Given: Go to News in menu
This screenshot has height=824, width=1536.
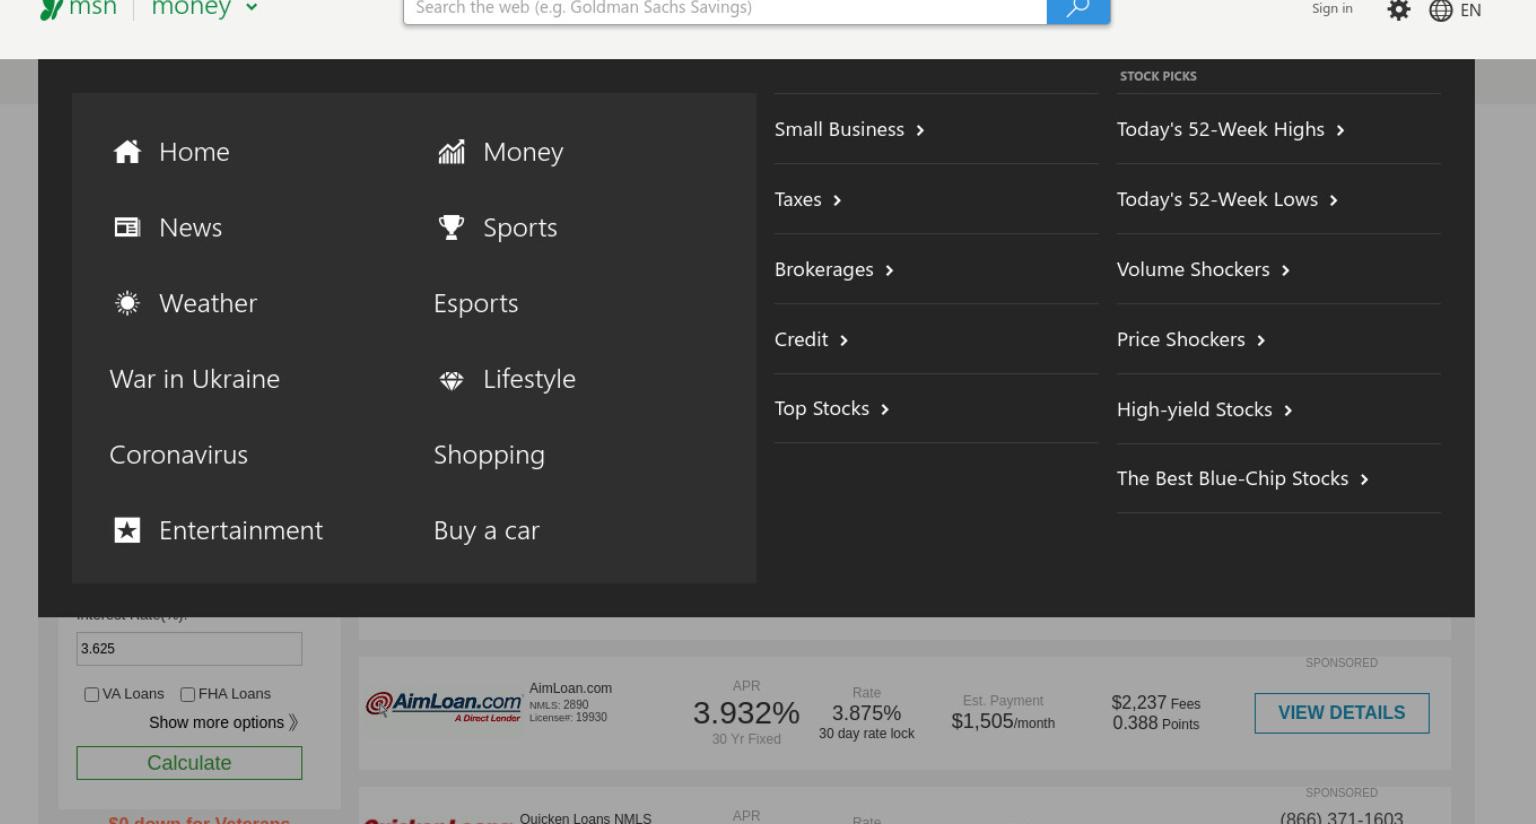Looking at the screenshot, I should [190, 228].
